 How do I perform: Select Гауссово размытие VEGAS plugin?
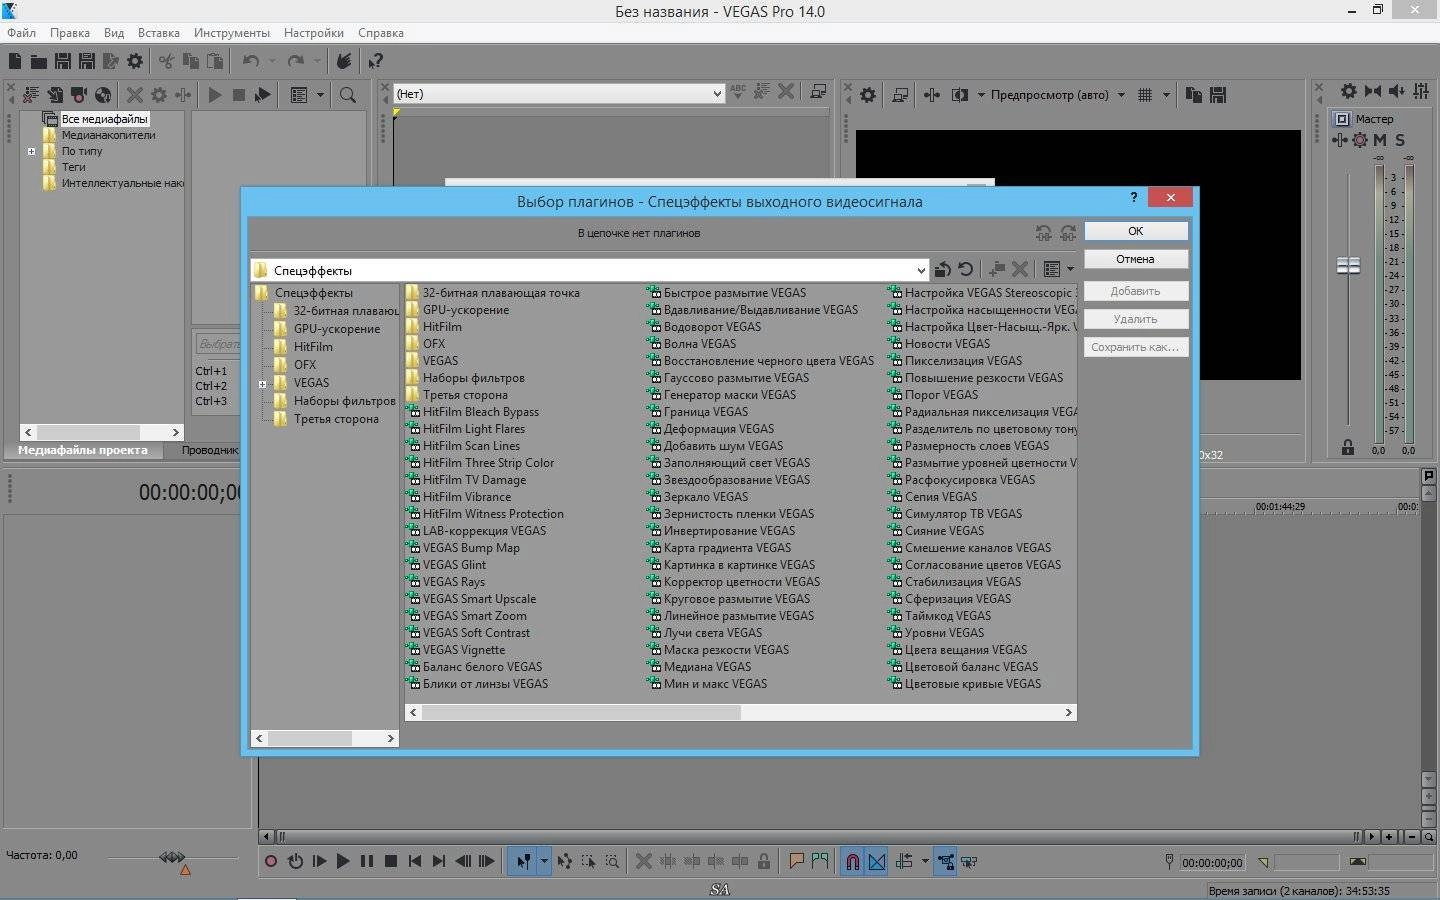coord(729,378)
